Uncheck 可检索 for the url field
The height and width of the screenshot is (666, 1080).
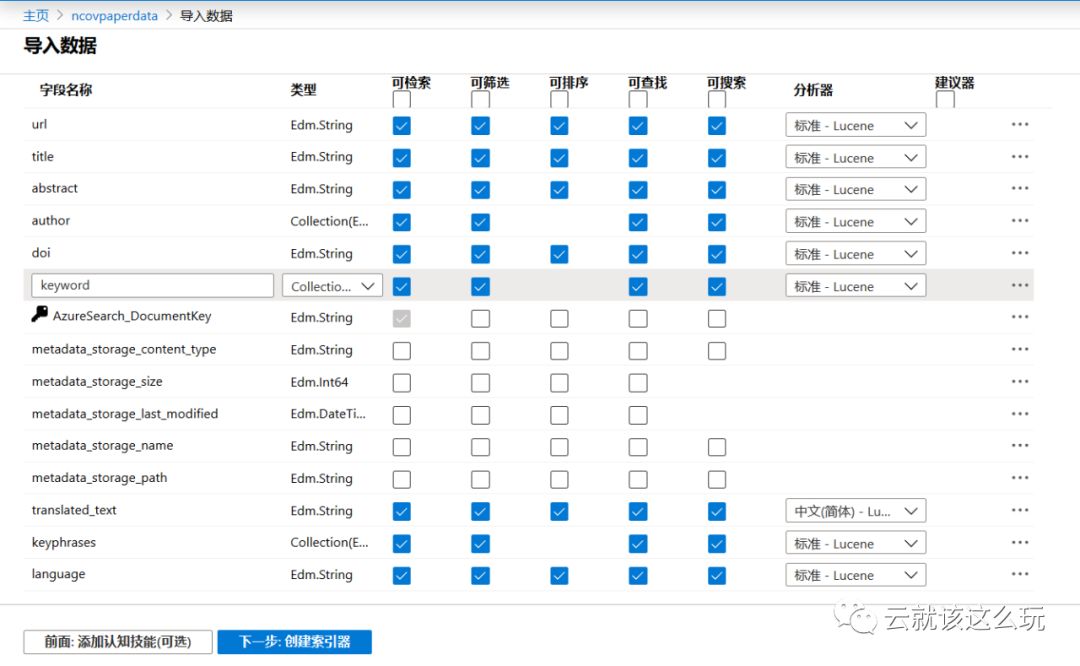(402, 126)
